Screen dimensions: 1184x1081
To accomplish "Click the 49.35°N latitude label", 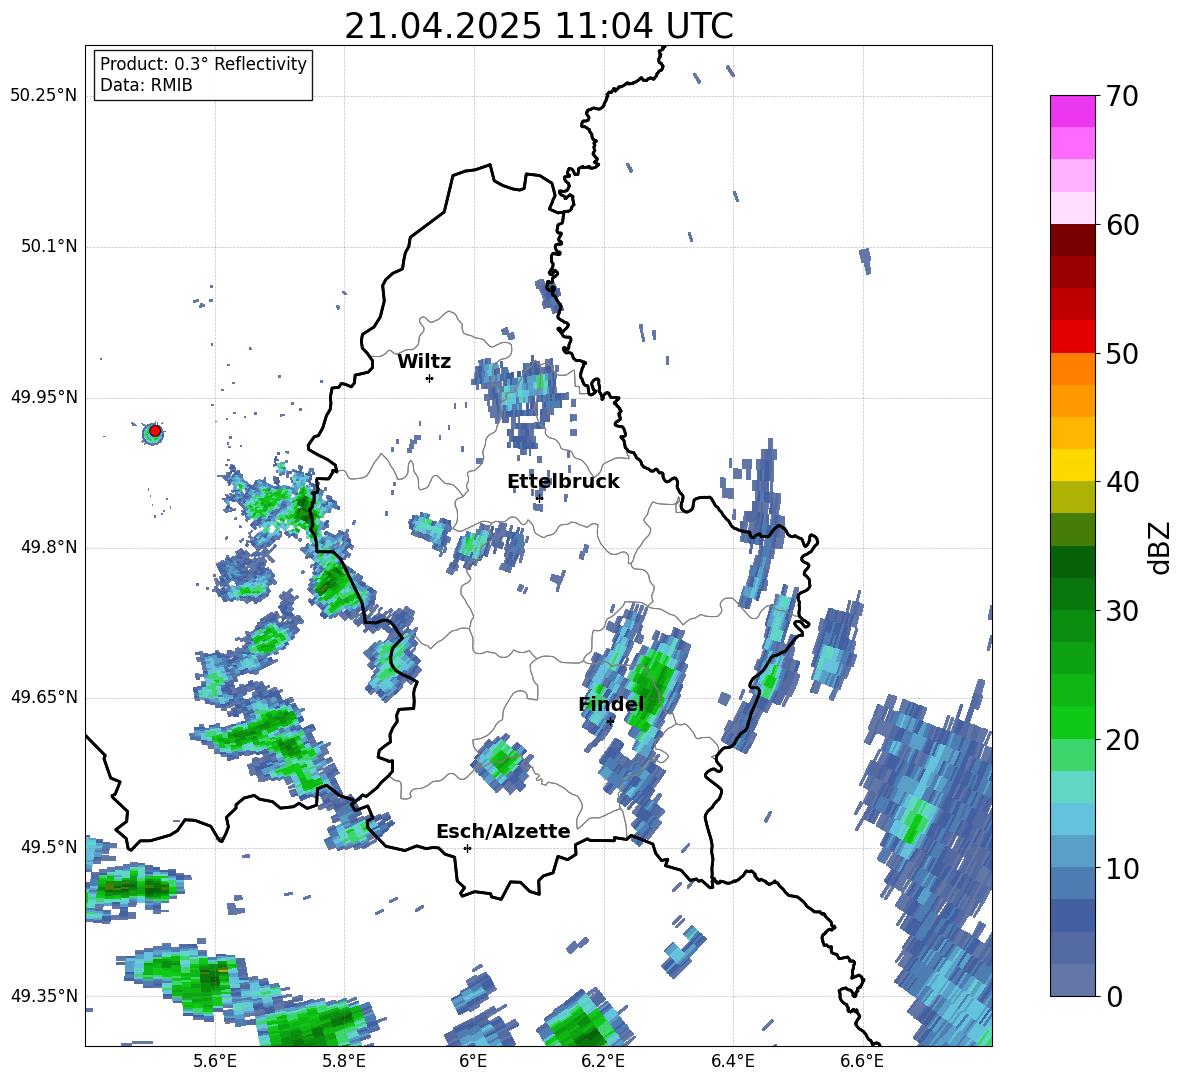I will [44, 996].
